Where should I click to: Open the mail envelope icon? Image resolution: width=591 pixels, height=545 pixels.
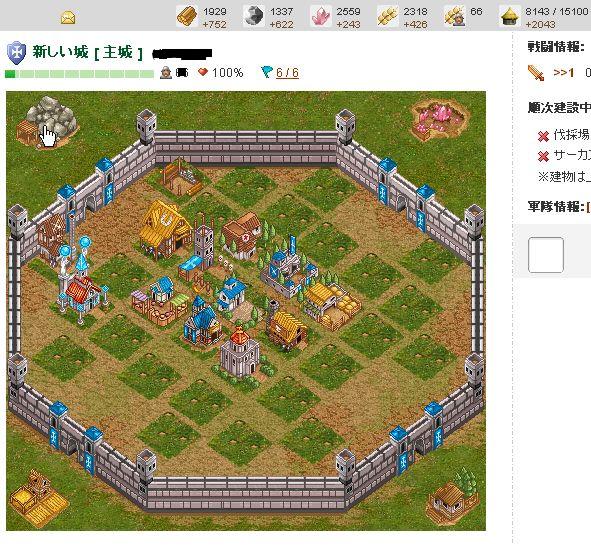(x=68, y=17)
